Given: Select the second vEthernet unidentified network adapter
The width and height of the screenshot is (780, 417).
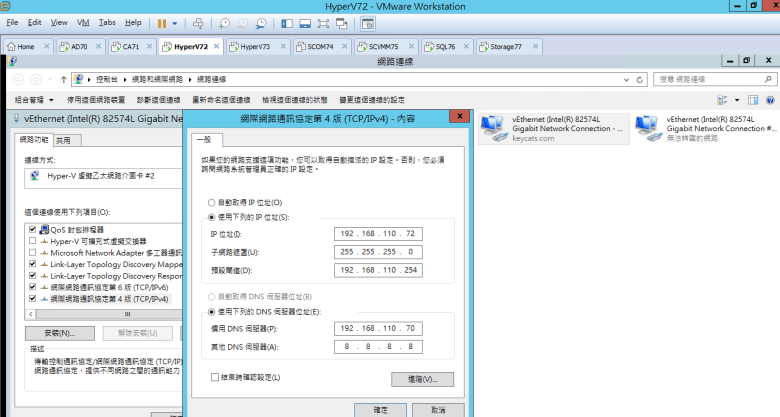Looking at the screenshot, I should tap(647, 125).
